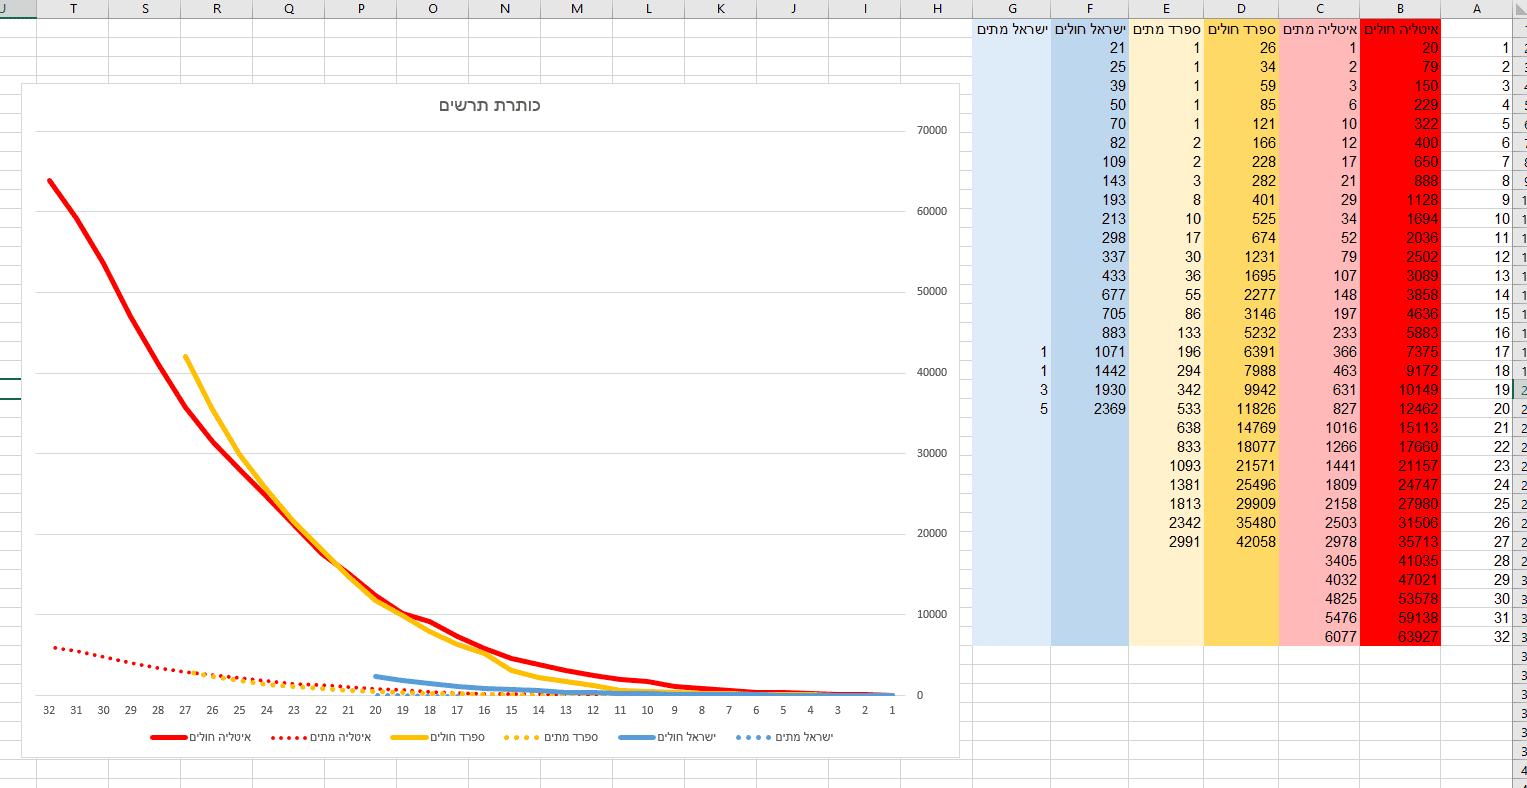1527x788 pixels.
Task: Select column header L
Action: pyautogui.click(x=649, y=9)
